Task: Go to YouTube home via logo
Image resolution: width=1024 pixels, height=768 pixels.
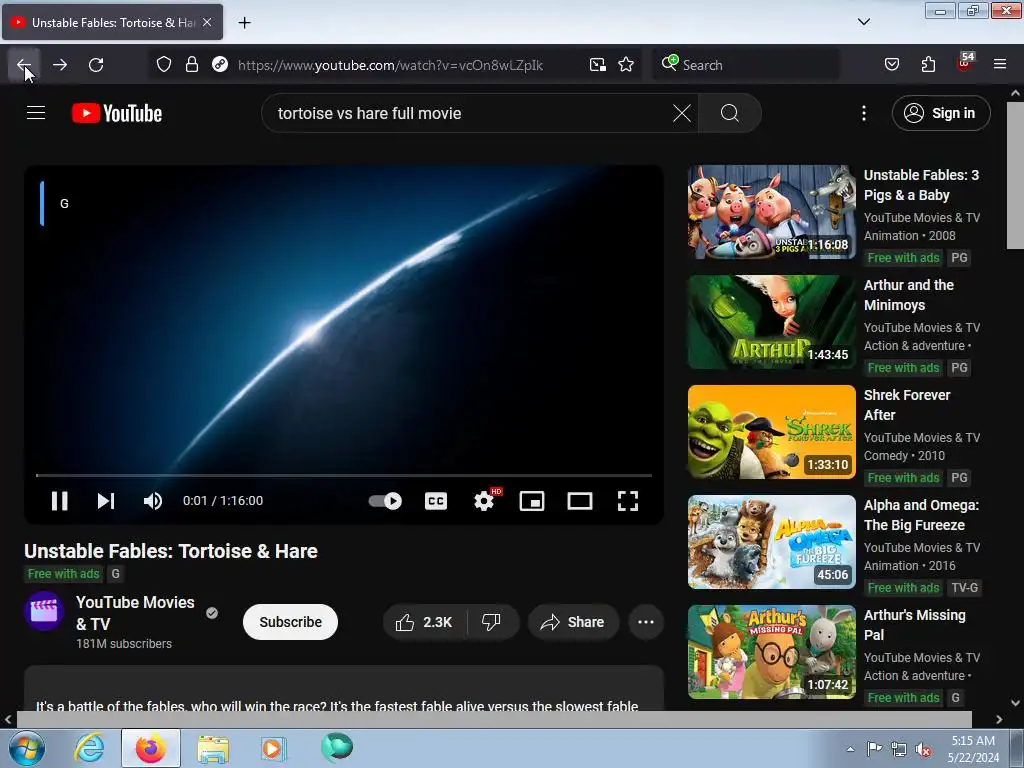Action: (x=117, y=113)
